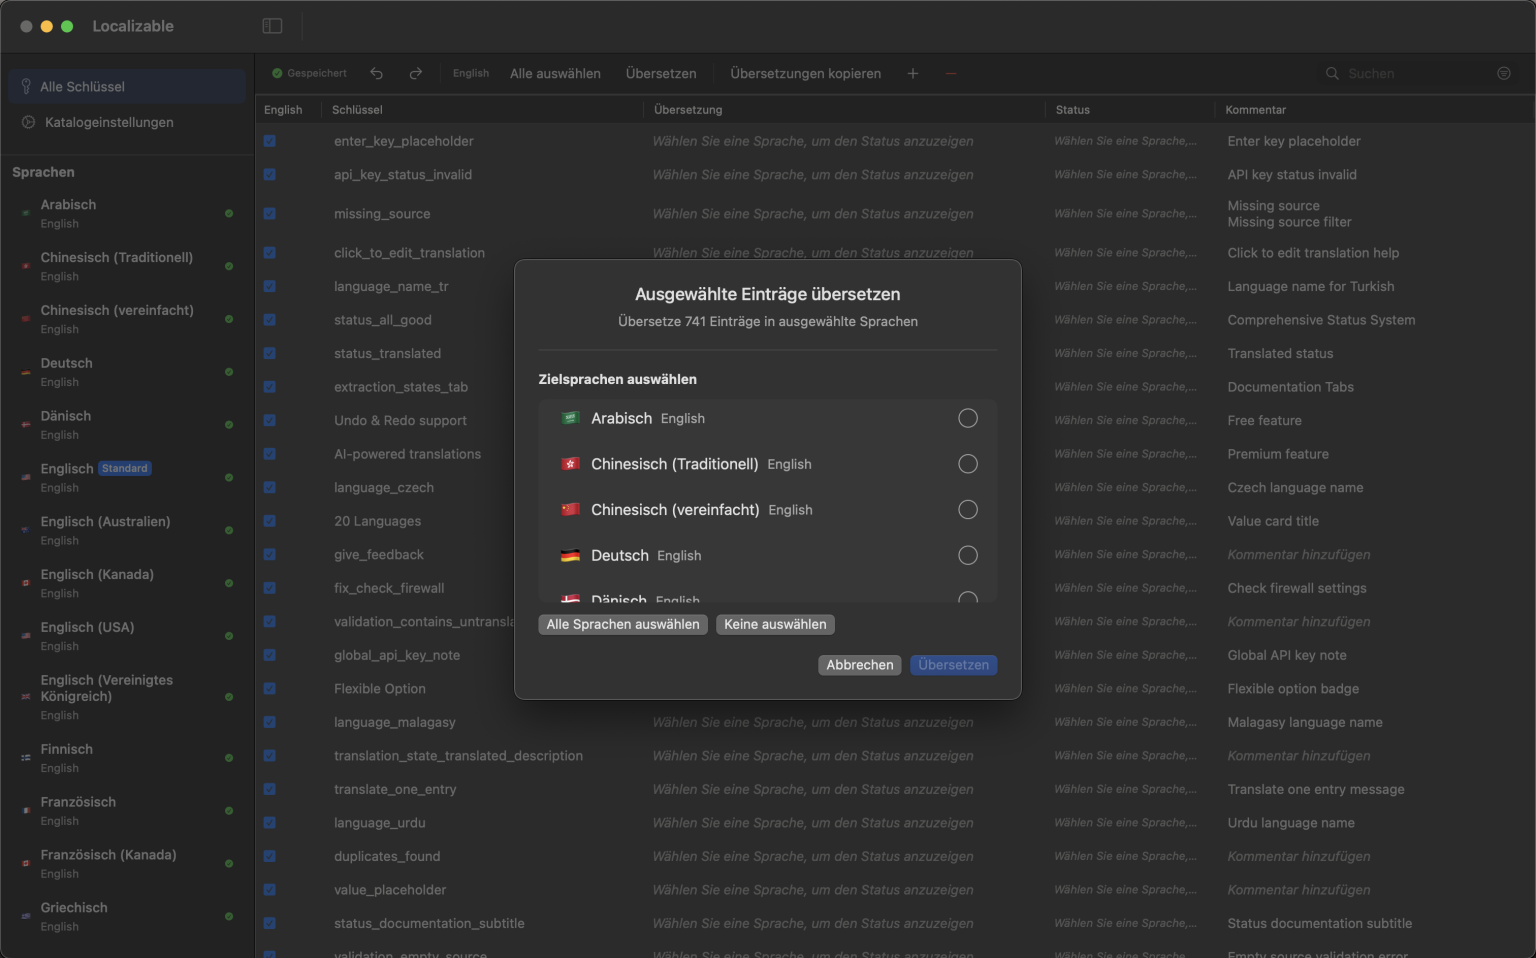Click Abbrechen button in dialog
The width and height of the screenshot is (1536, 958).
860,665
